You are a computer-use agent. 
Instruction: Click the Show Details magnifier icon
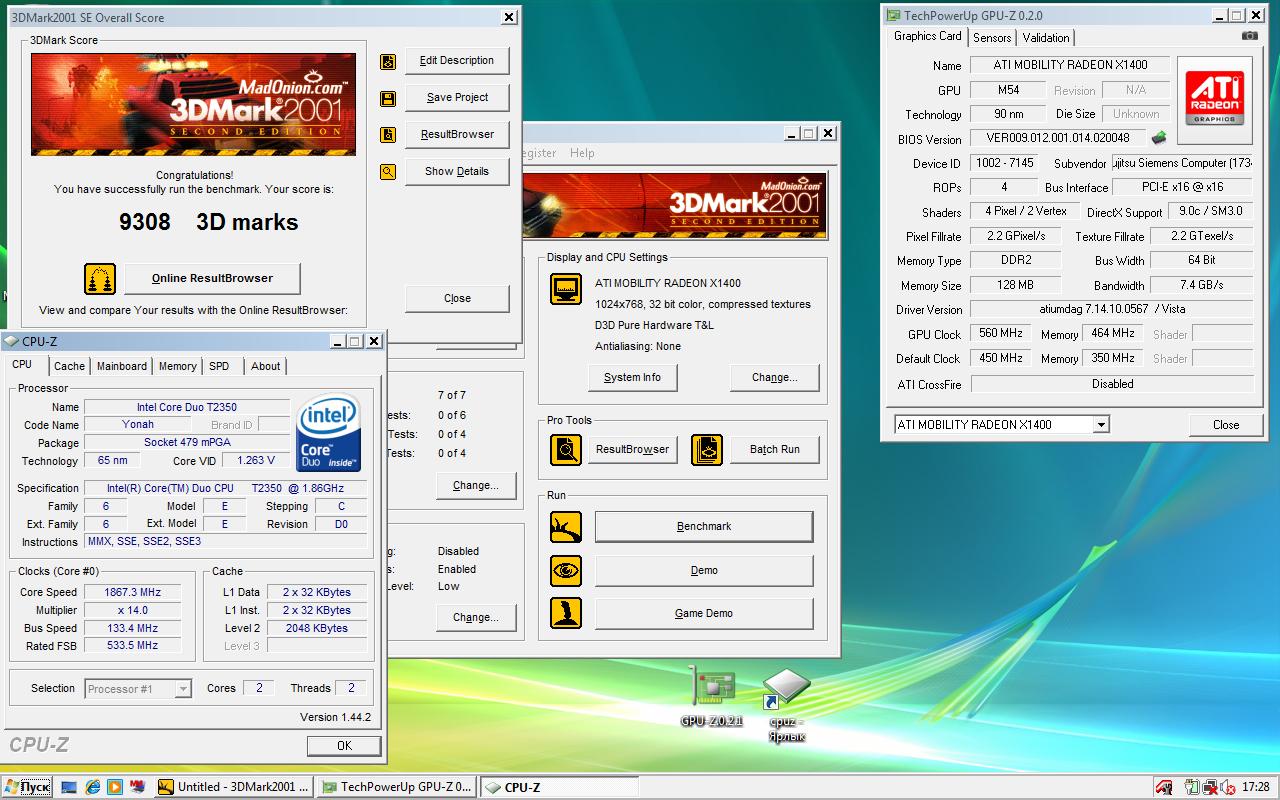tap(388, 172)
